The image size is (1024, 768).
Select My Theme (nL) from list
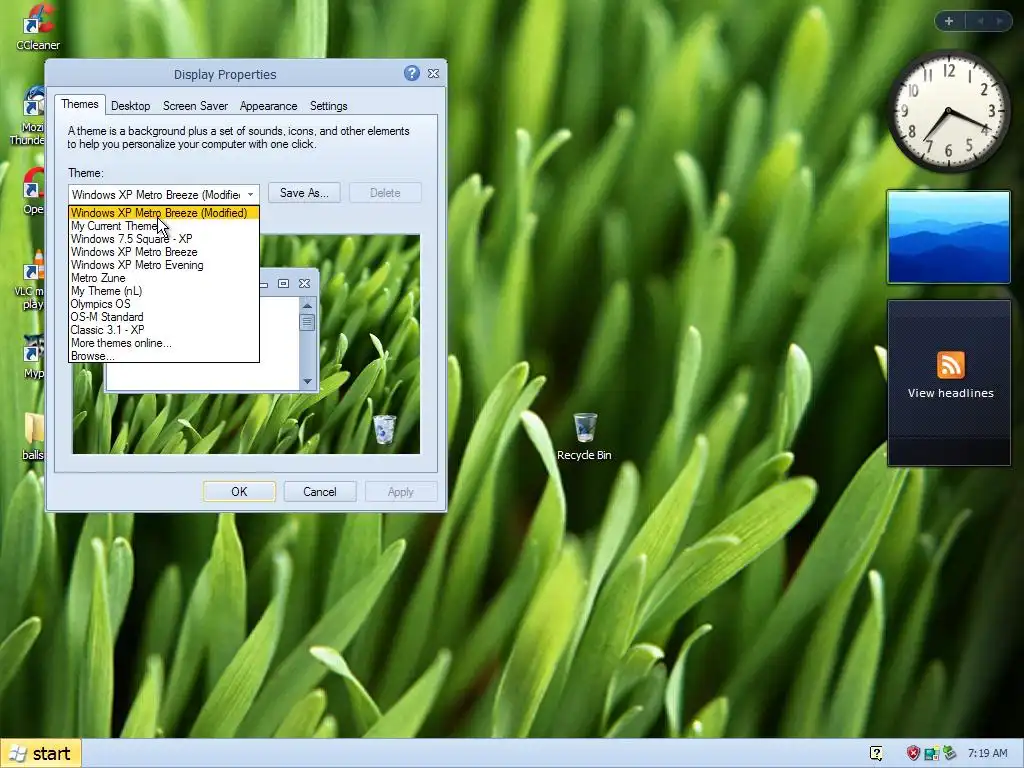coord(164,291)
